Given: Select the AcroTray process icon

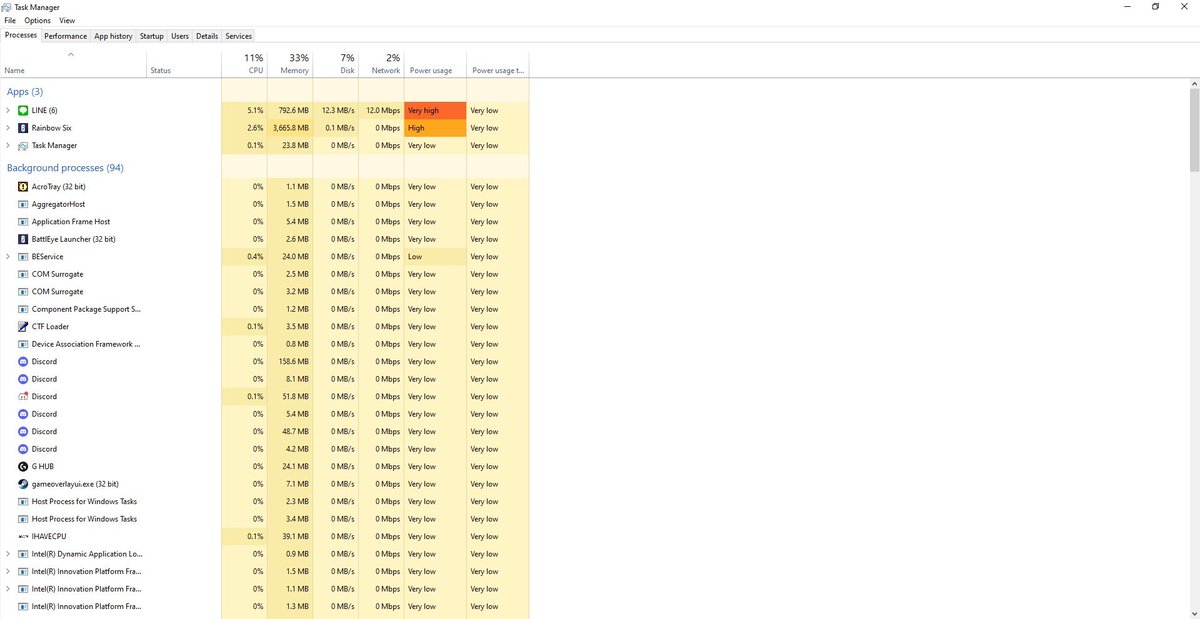Looking at the screenshot, I should (x=23, y=187).
